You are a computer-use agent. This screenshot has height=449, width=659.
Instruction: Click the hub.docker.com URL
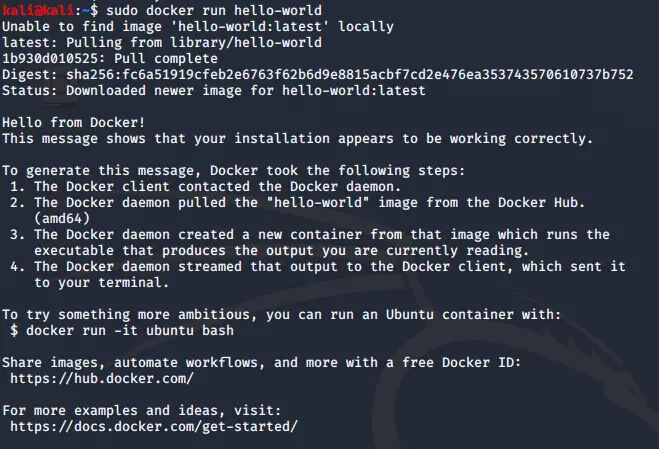102,378
